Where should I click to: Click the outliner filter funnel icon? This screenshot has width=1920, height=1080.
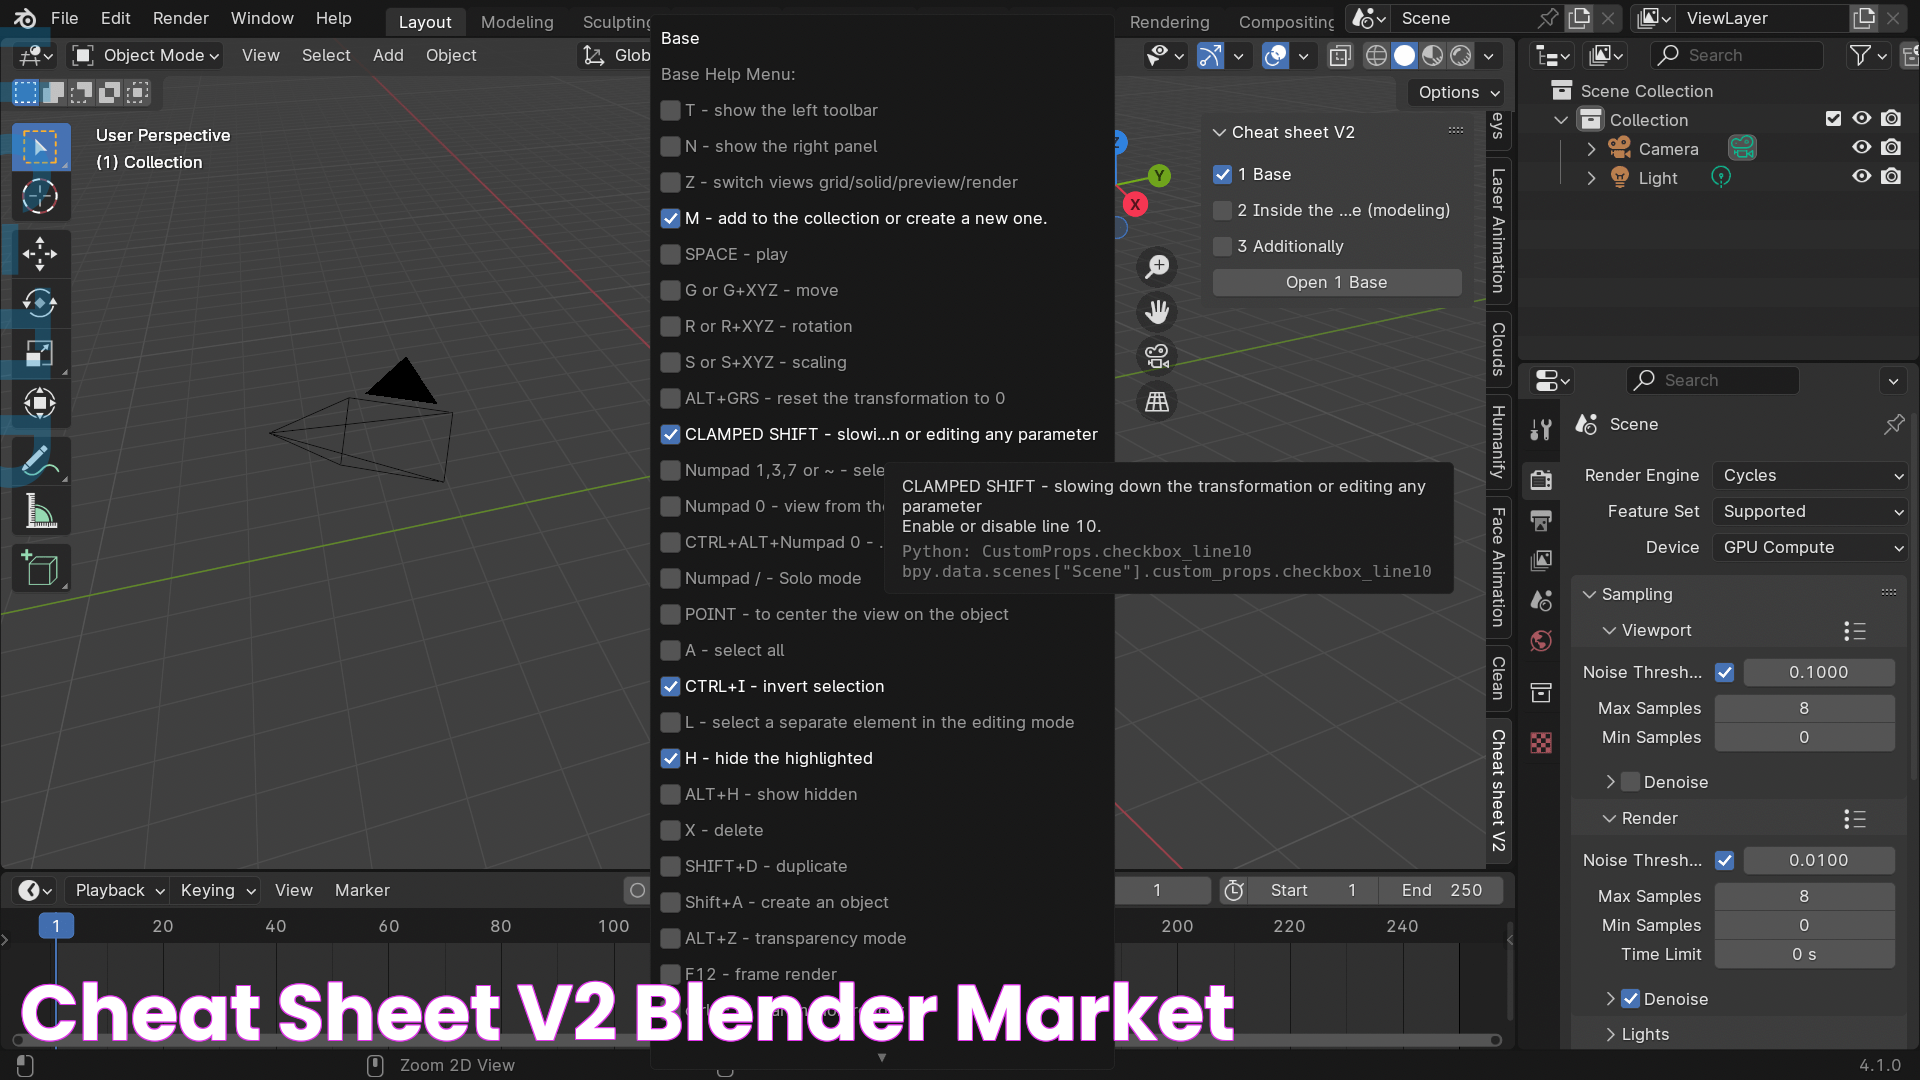(1860, 56)
